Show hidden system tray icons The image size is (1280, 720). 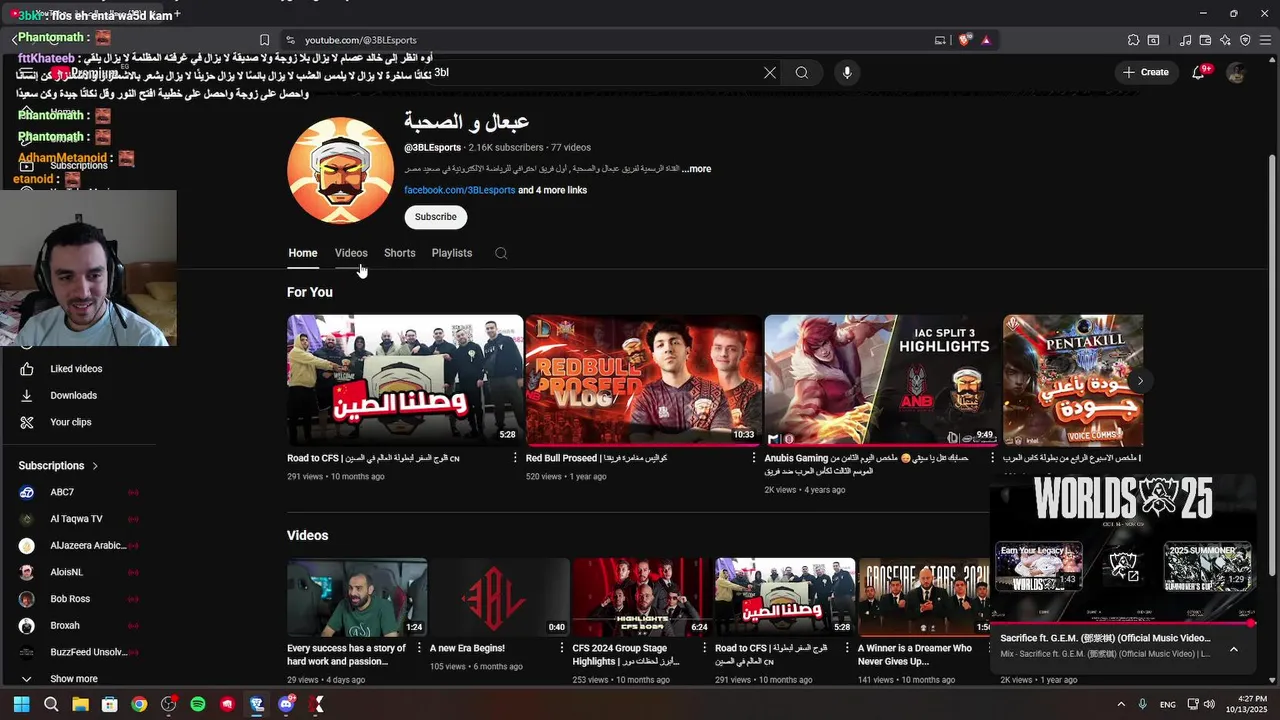coord(1120,704)
